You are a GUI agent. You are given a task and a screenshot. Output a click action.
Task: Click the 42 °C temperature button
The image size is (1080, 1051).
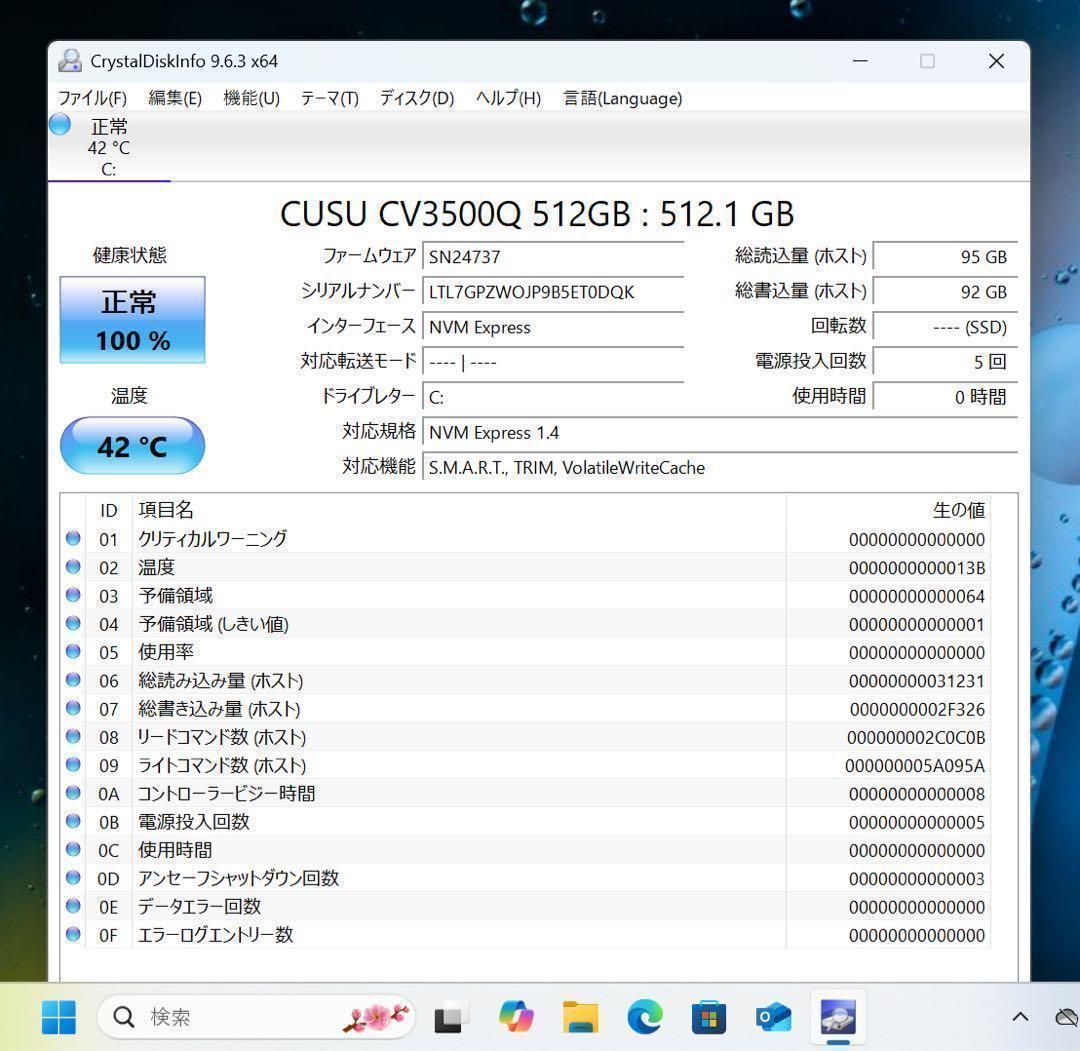point(132,446)
